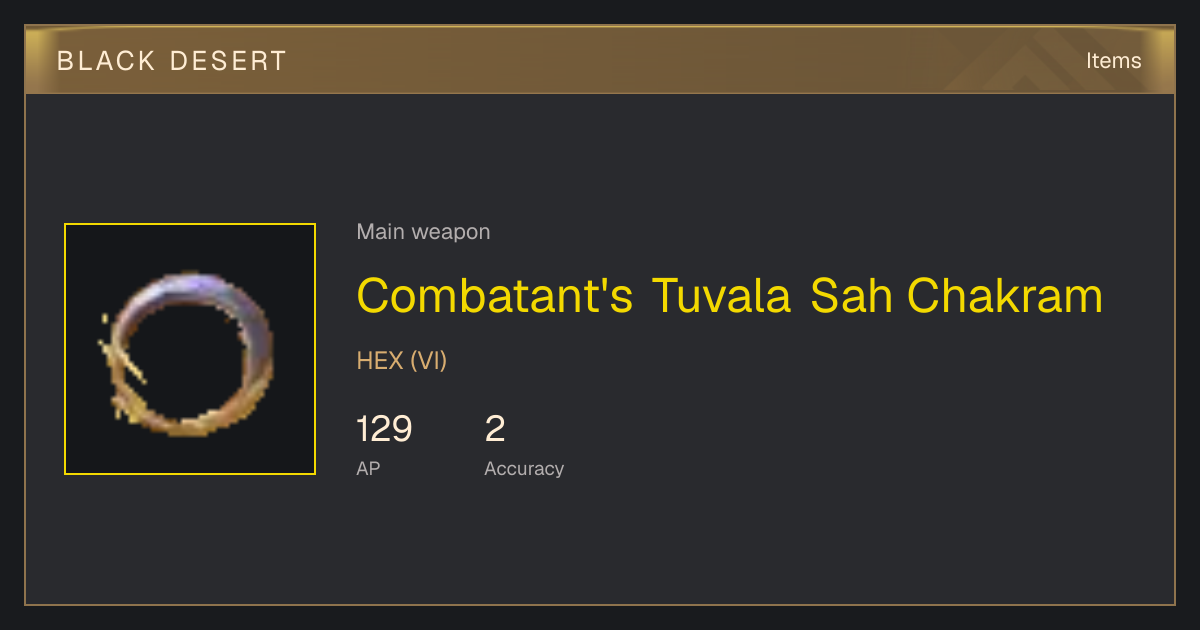Click the Accuracy stat label
This screenshot has width=1200, height=630.
pos(524,468)
